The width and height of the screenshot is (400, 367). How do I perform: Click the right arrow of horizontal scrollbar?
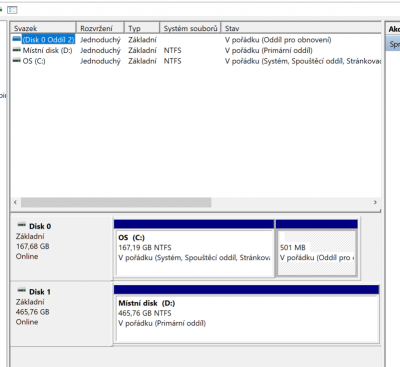coord(375,202)
